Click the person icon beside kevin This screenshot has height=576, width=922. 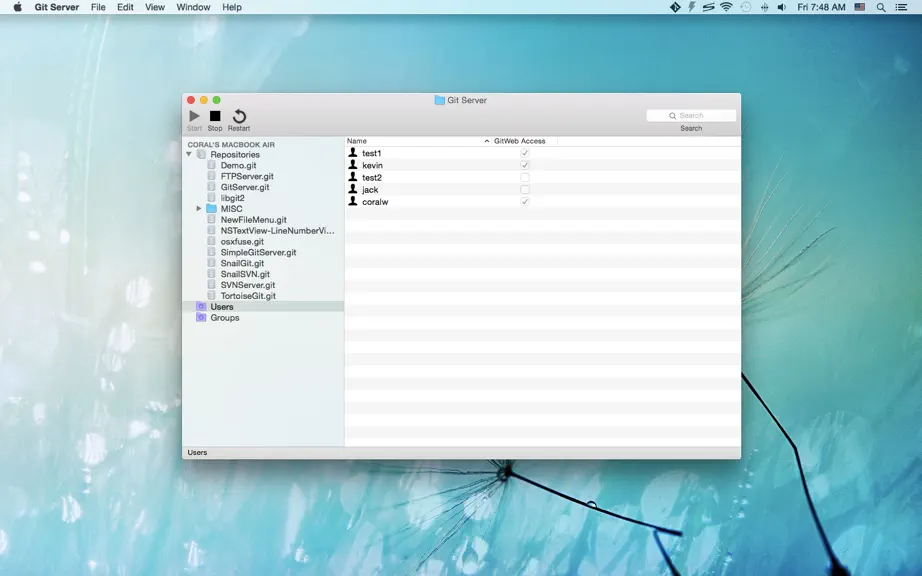(x=353, y=165)
